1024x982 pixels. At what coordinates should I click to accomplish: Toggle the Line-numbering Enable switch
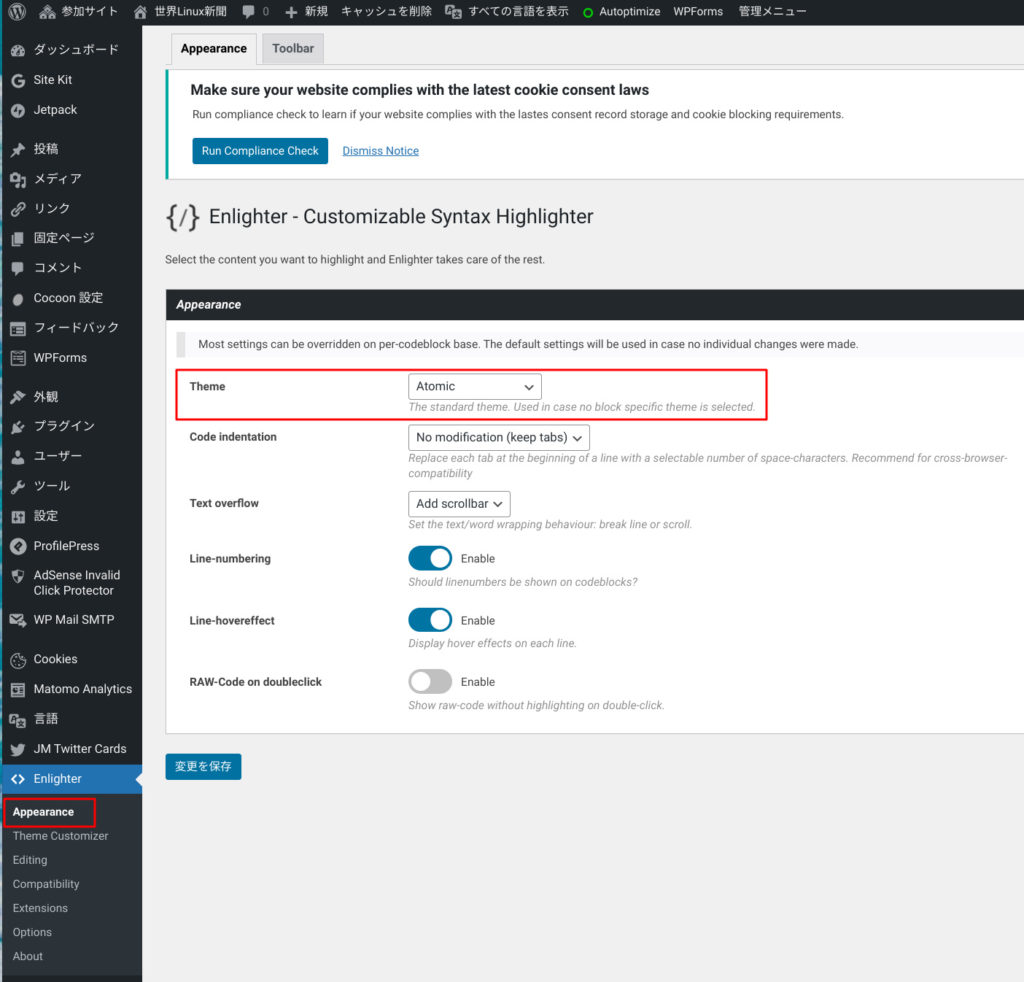430,558
